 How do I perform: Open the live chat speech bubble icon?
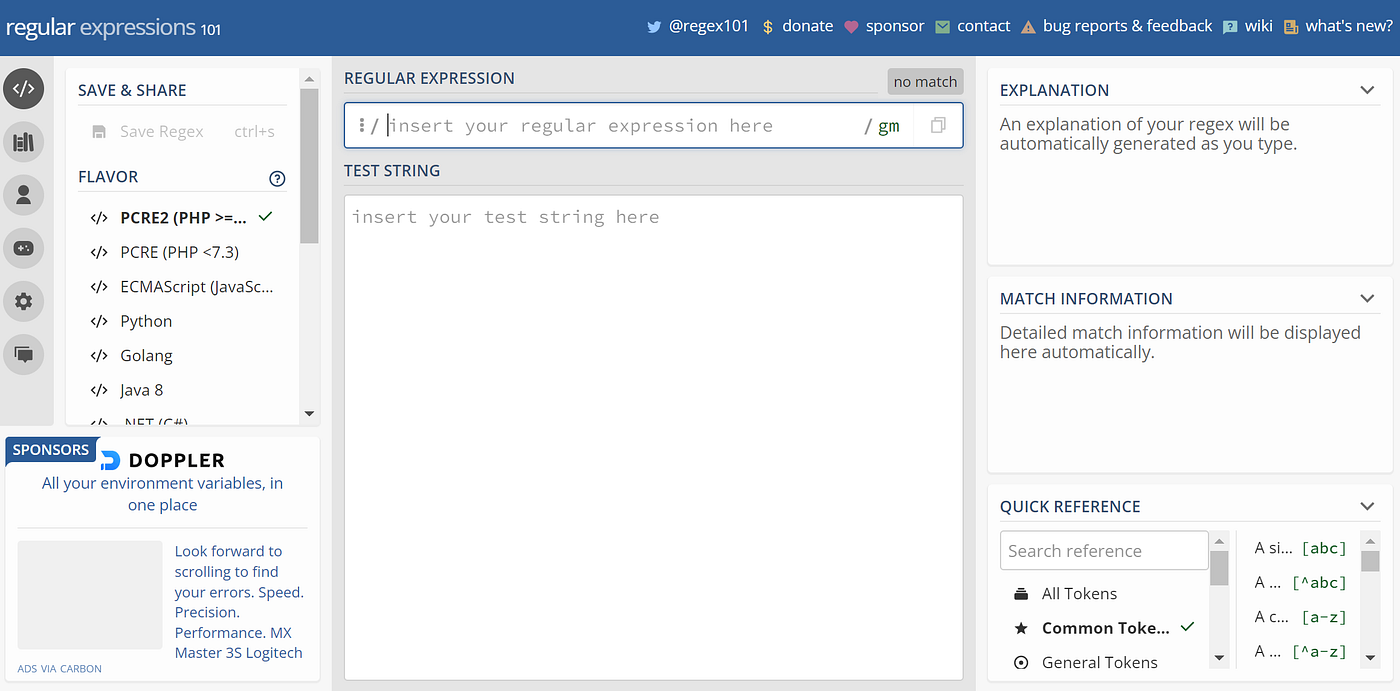pyautogui.click(x=24, y=354)
